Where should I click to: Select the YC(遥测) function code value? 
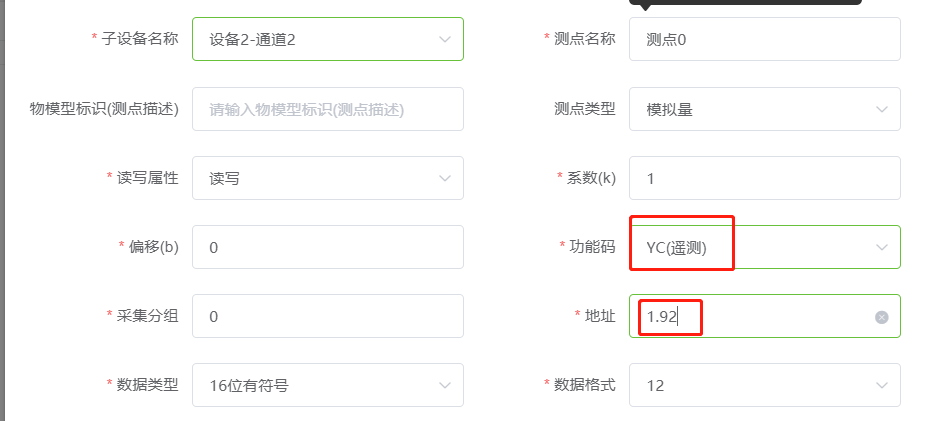point(765,247)
